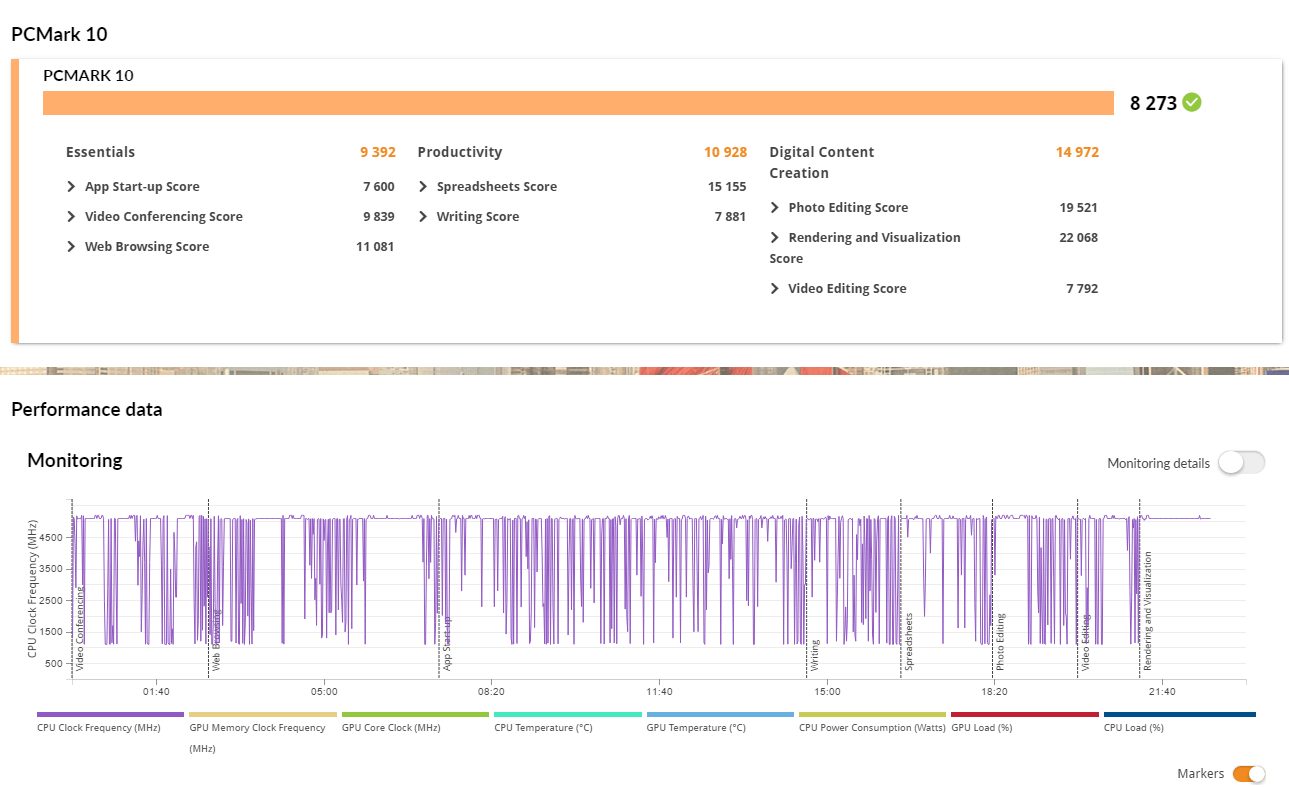This screenshot has height=787, width=1289.
Task: Click the overall score 8 273
Action: point(1153,103)
